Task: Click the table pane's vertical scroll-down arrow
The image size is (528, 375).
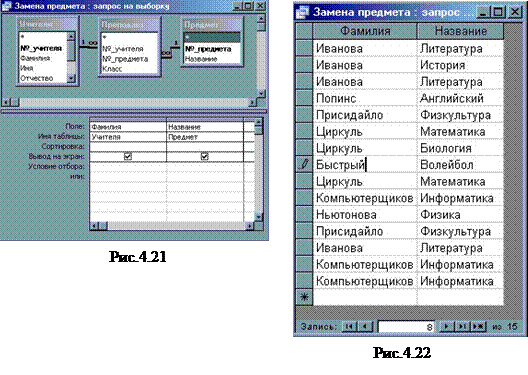Action: (x=262, y=93)
